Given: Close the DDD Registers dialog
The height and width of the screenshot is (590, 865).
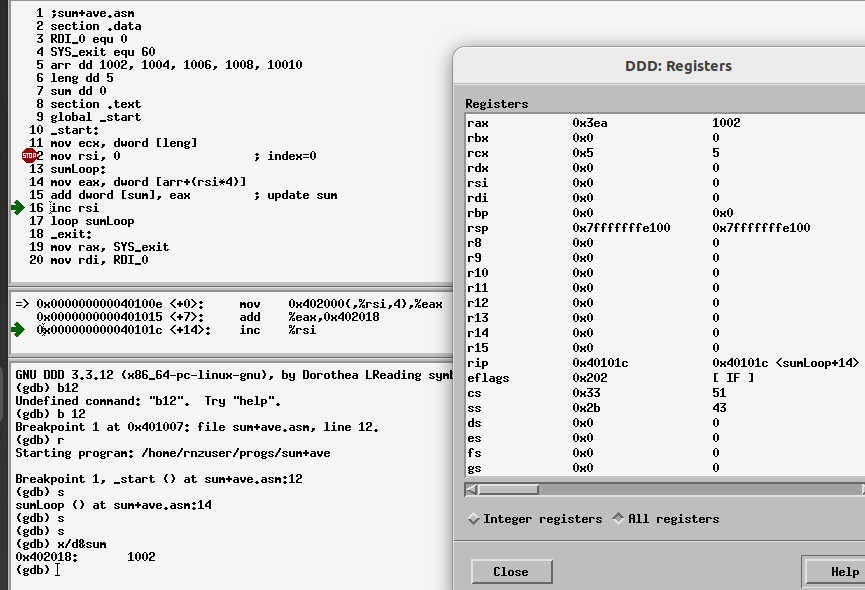Looking at the screenshot, I should (x=511, y=572).
